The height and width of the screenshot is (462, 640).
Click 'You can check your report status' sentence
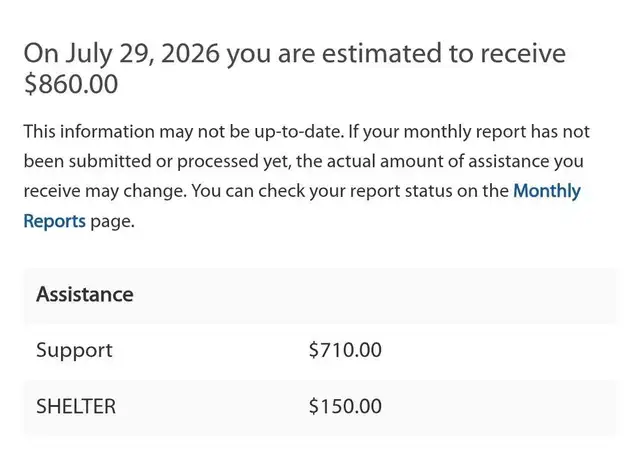[x=322, y=191]
